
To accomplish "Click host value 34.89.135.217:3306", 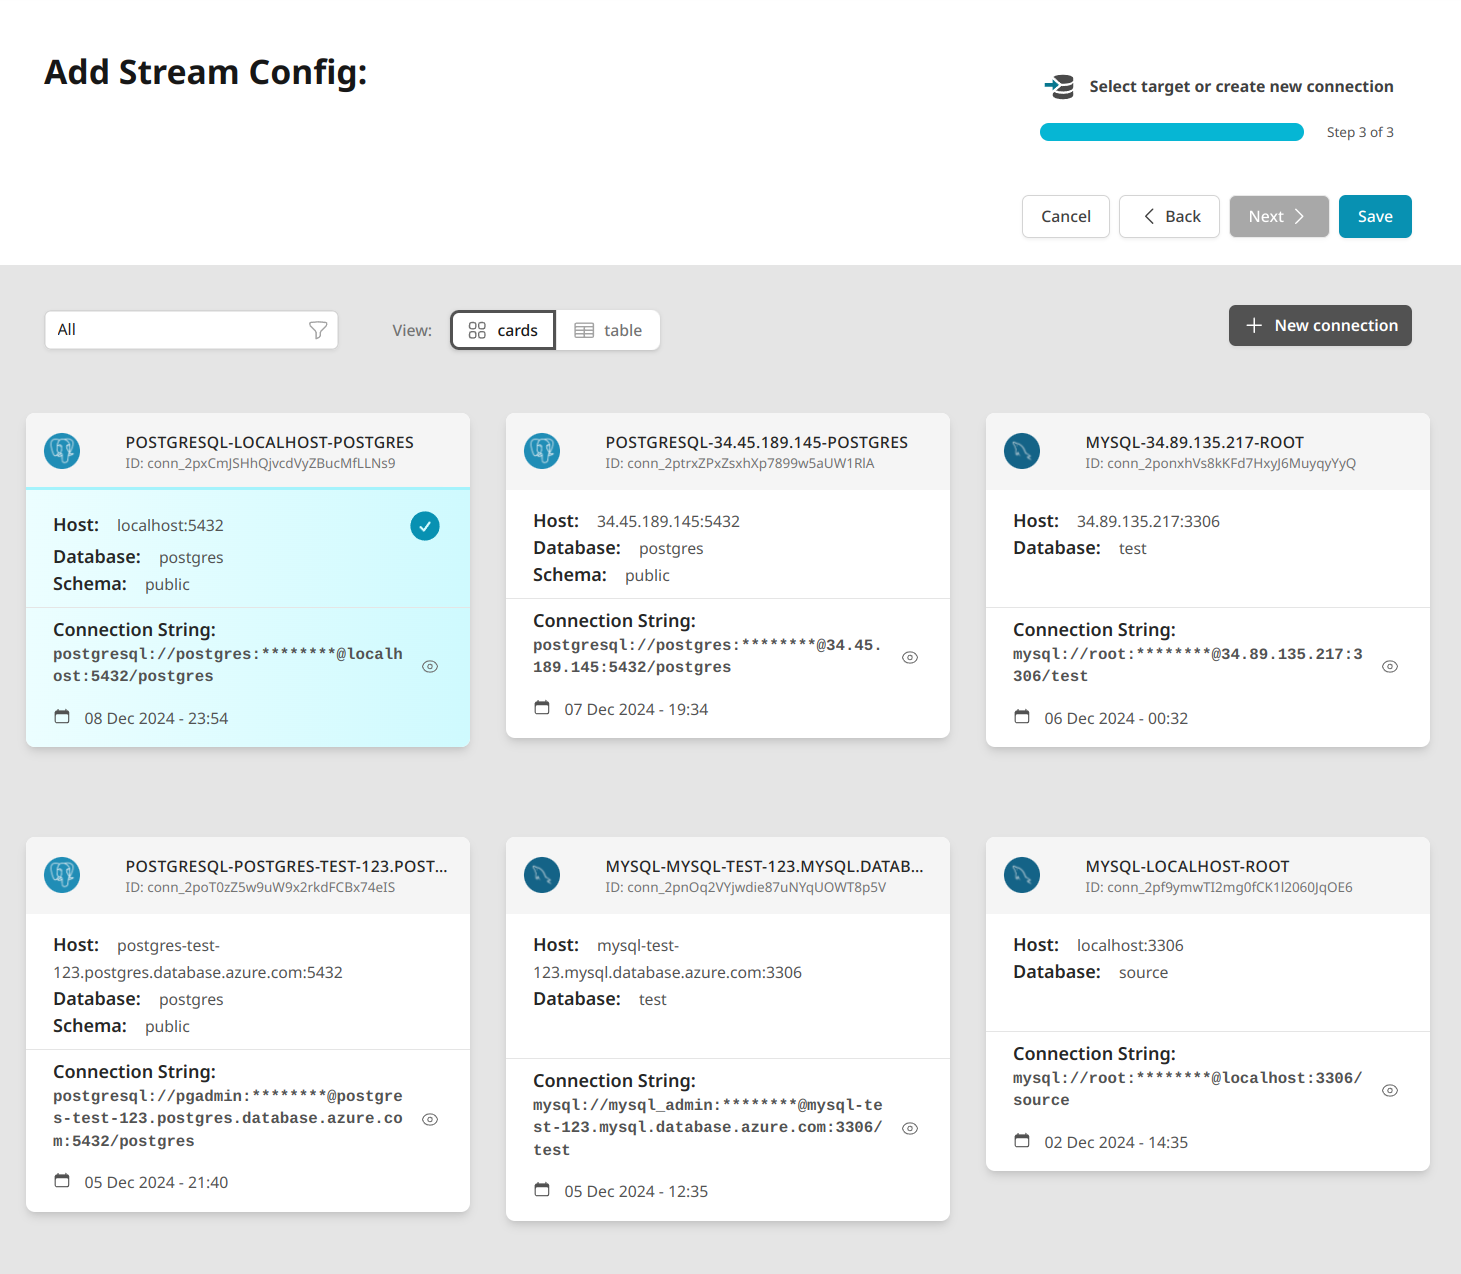I will [x=1148, y=521].
